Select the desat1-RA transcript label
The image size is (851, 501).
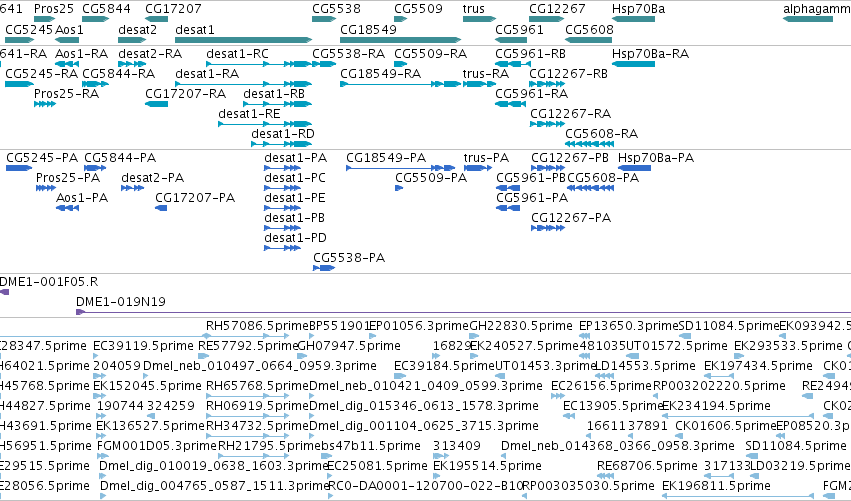click(x=207, y=74)
